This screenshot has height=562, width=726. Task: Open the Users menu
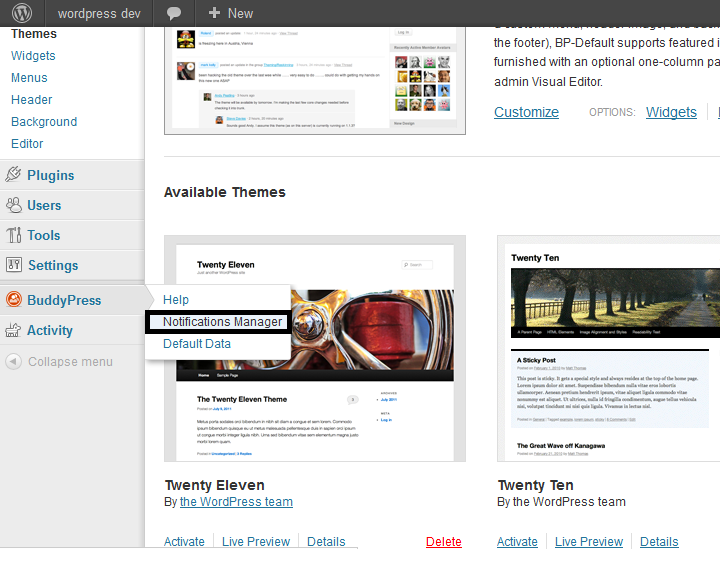(x=44, y=205)
